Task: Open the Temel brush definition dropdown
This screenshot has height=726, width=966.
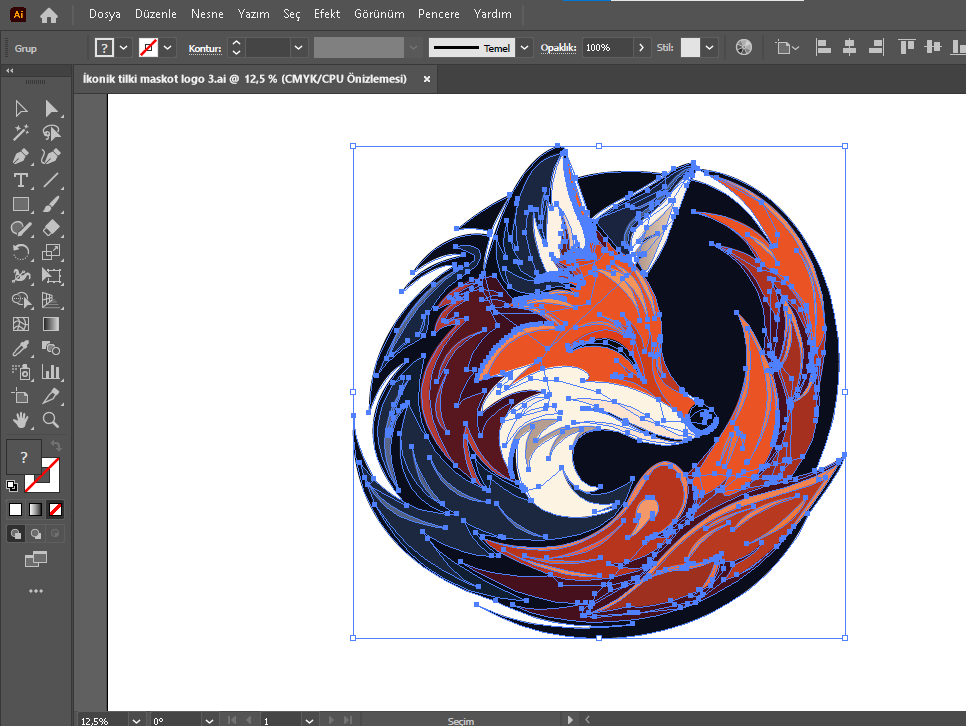Action: click(x=524, y=47)
